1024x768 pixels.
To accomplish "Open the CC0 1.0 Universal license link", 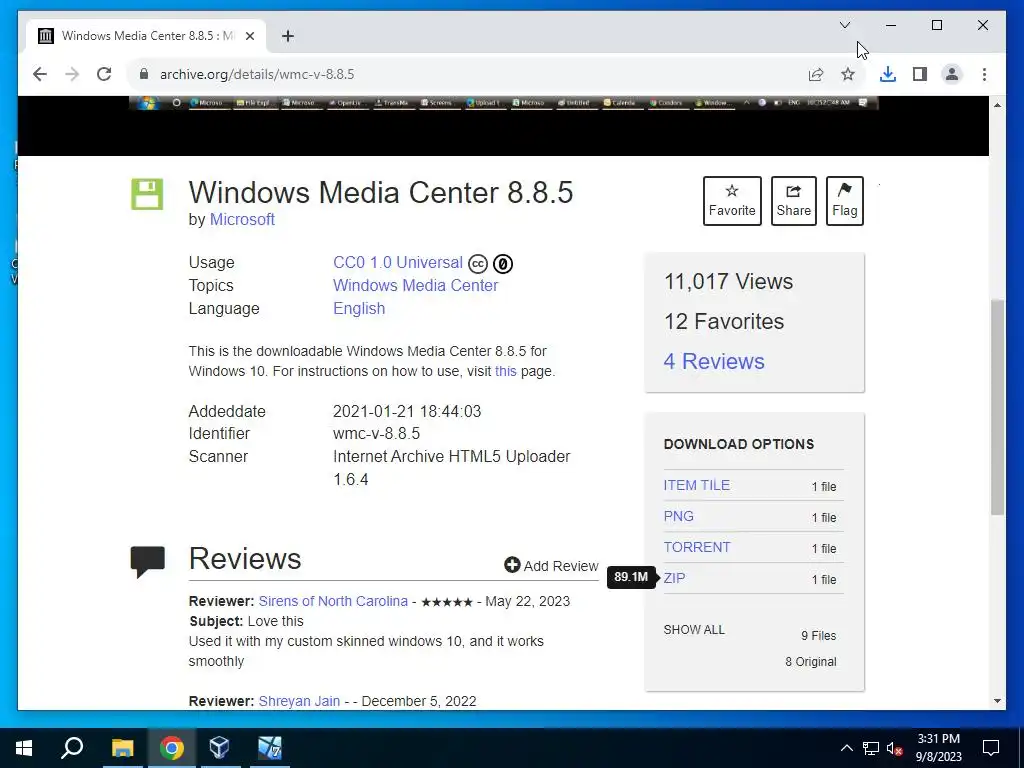I will pos(398,263).
